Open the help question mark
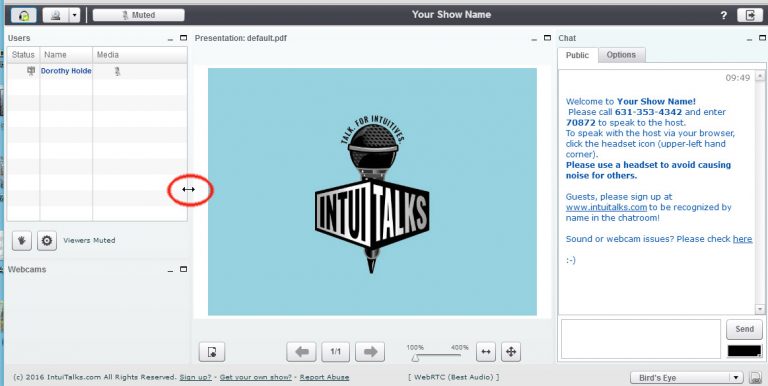 723,16
